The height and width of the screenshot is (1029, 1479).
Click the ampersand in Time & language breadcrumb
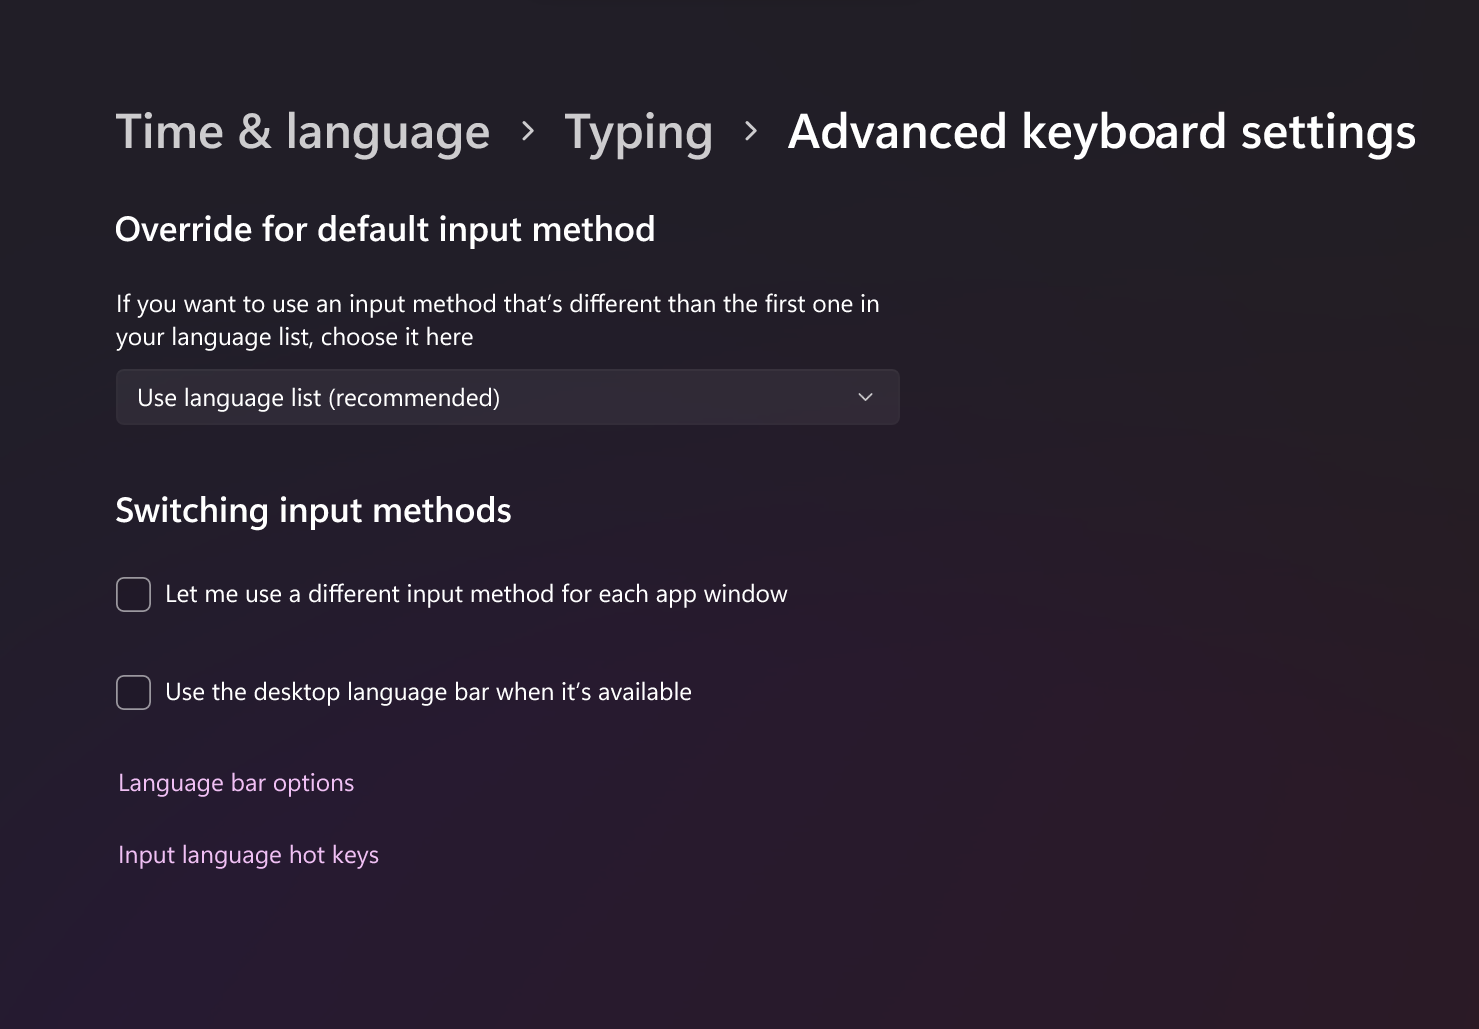[x=255, y=132]
